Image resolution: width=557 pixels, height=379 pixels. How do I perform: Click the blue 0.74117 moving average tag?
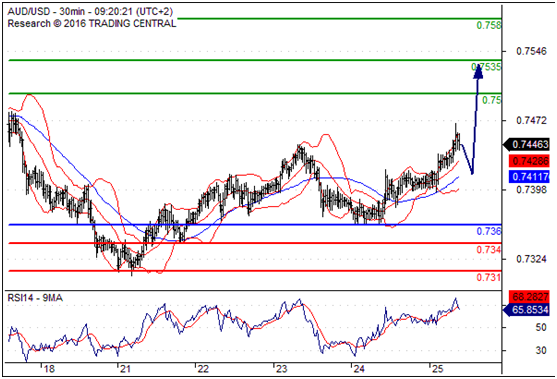[x=529, y=176]
